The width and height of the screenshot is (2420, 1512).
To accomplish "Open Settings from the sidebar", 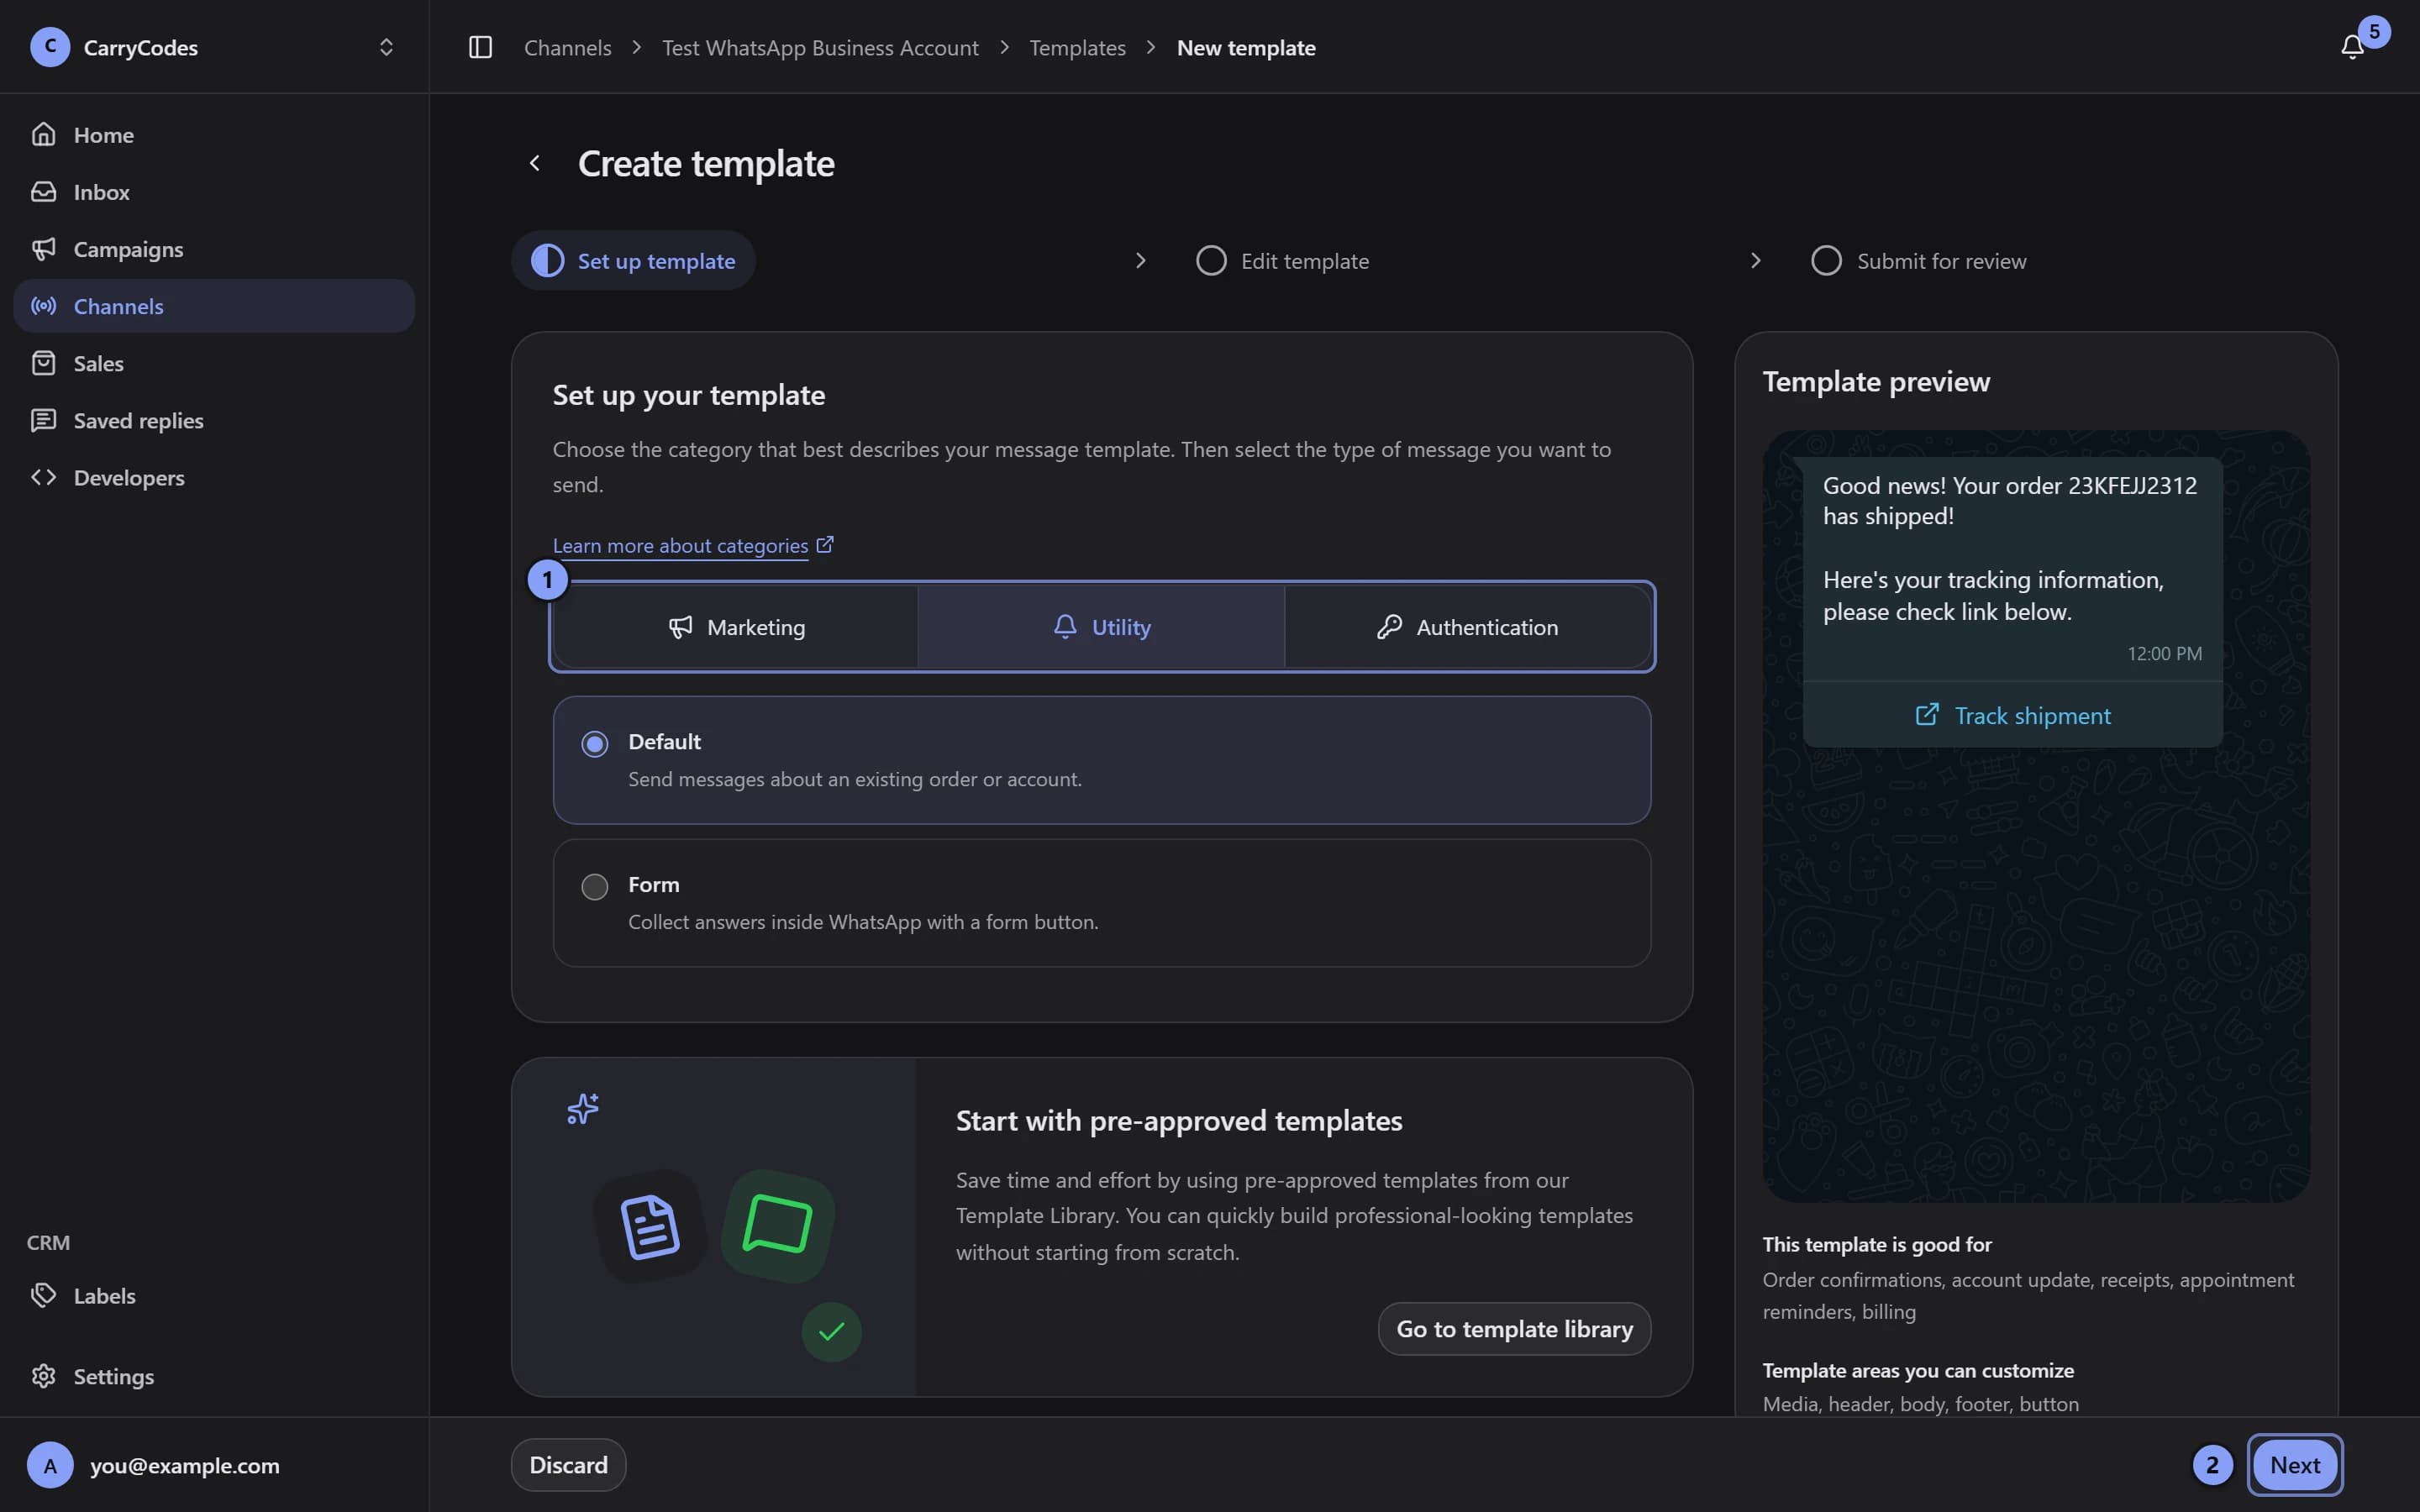I will [214, 1376].
